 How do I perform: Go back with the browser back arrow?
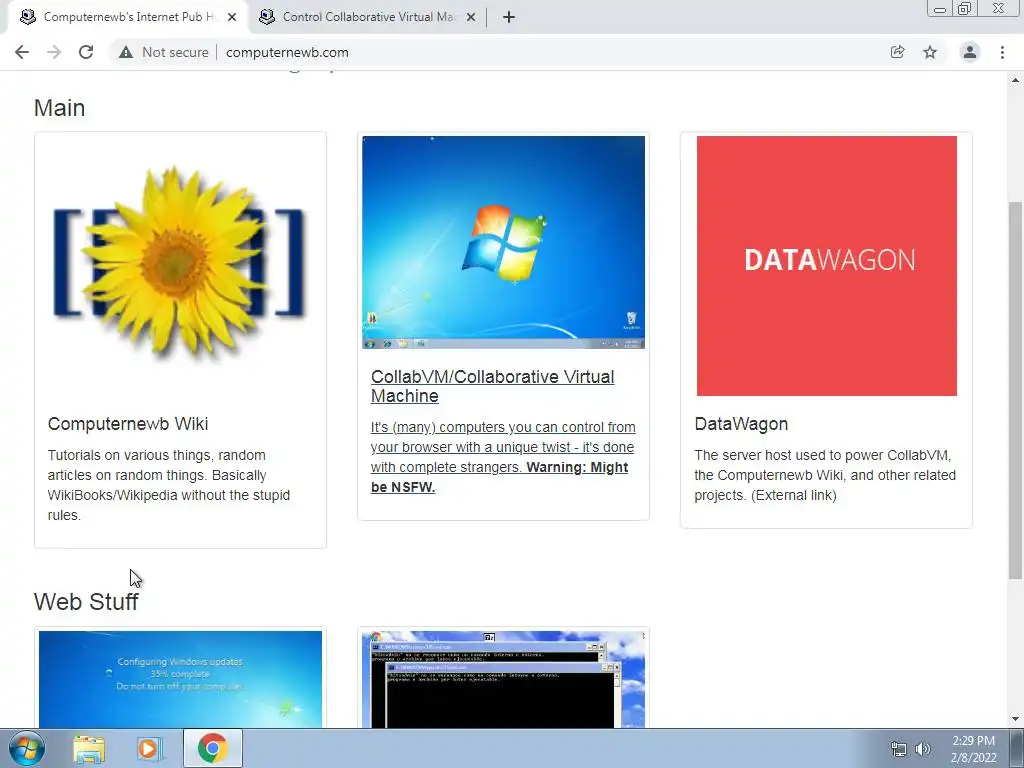click(x=22, y=52)
